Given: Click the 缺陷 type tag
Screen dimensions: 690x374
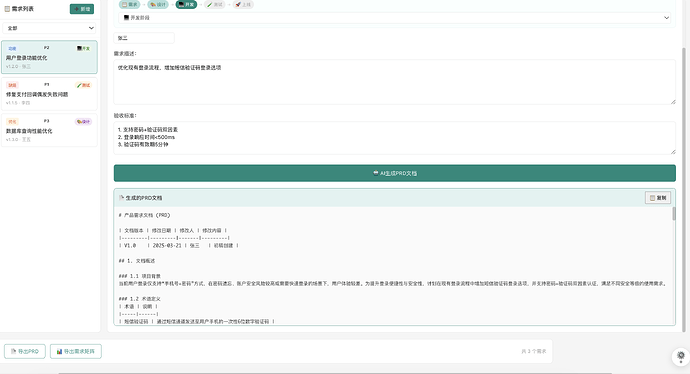Looking at the screenshot, I should coord(12,85).
